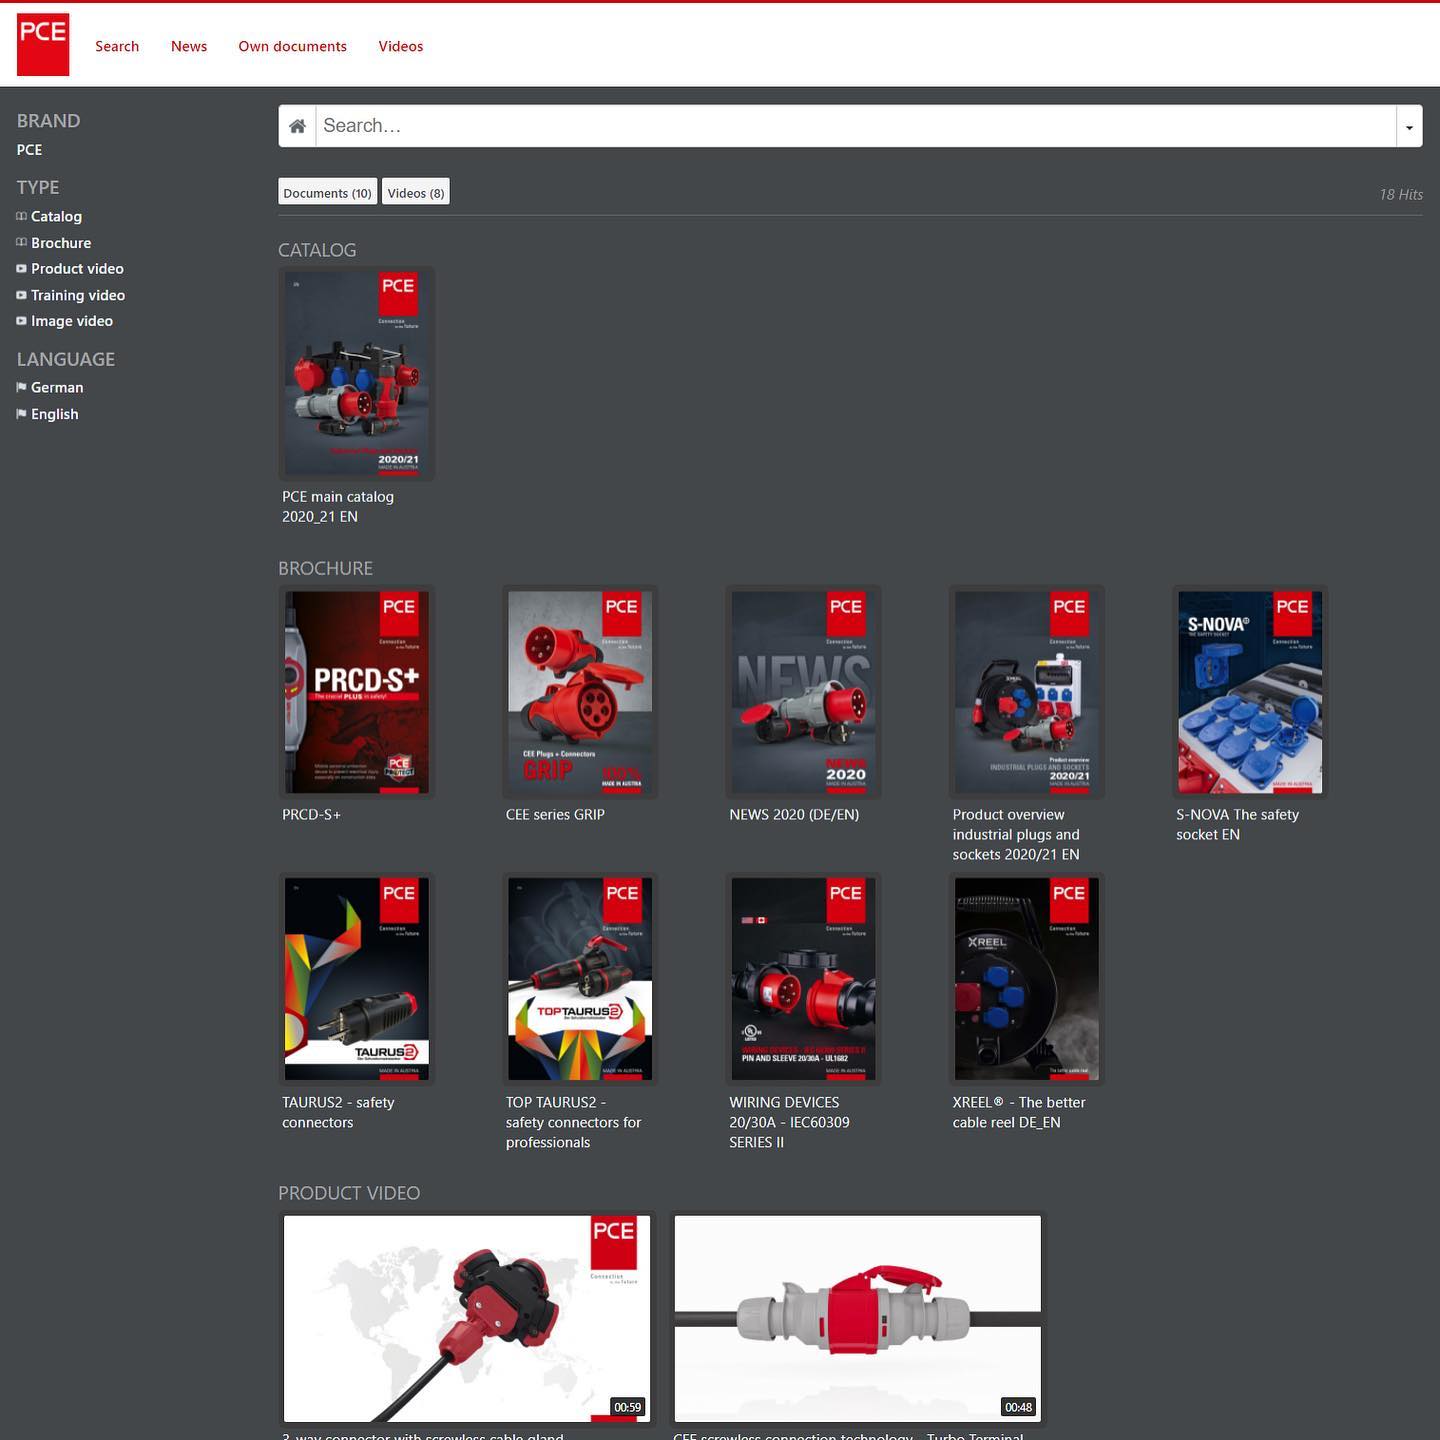Open the XREEL cable reel brochure cover
Screen dimensions: 1440x1440
coord(1027,979)
